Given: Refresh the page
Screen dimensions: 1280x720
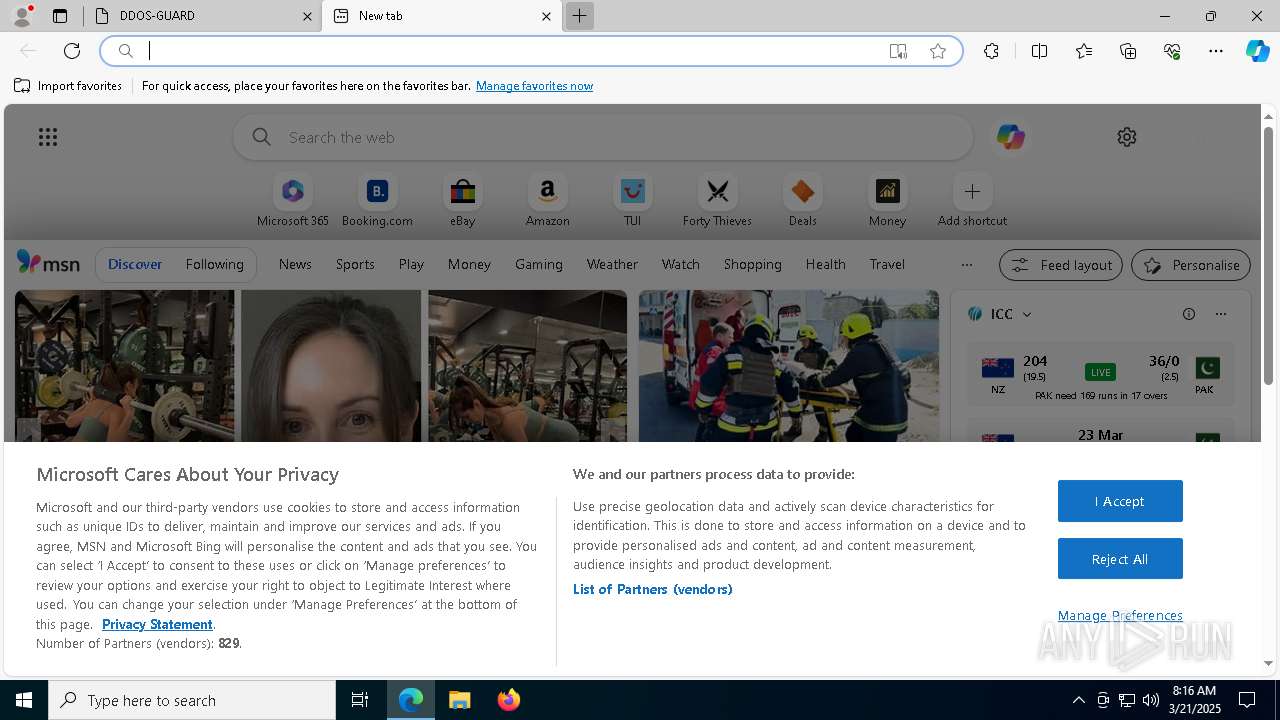Looking at the screenshot, I should pos(72,51).
